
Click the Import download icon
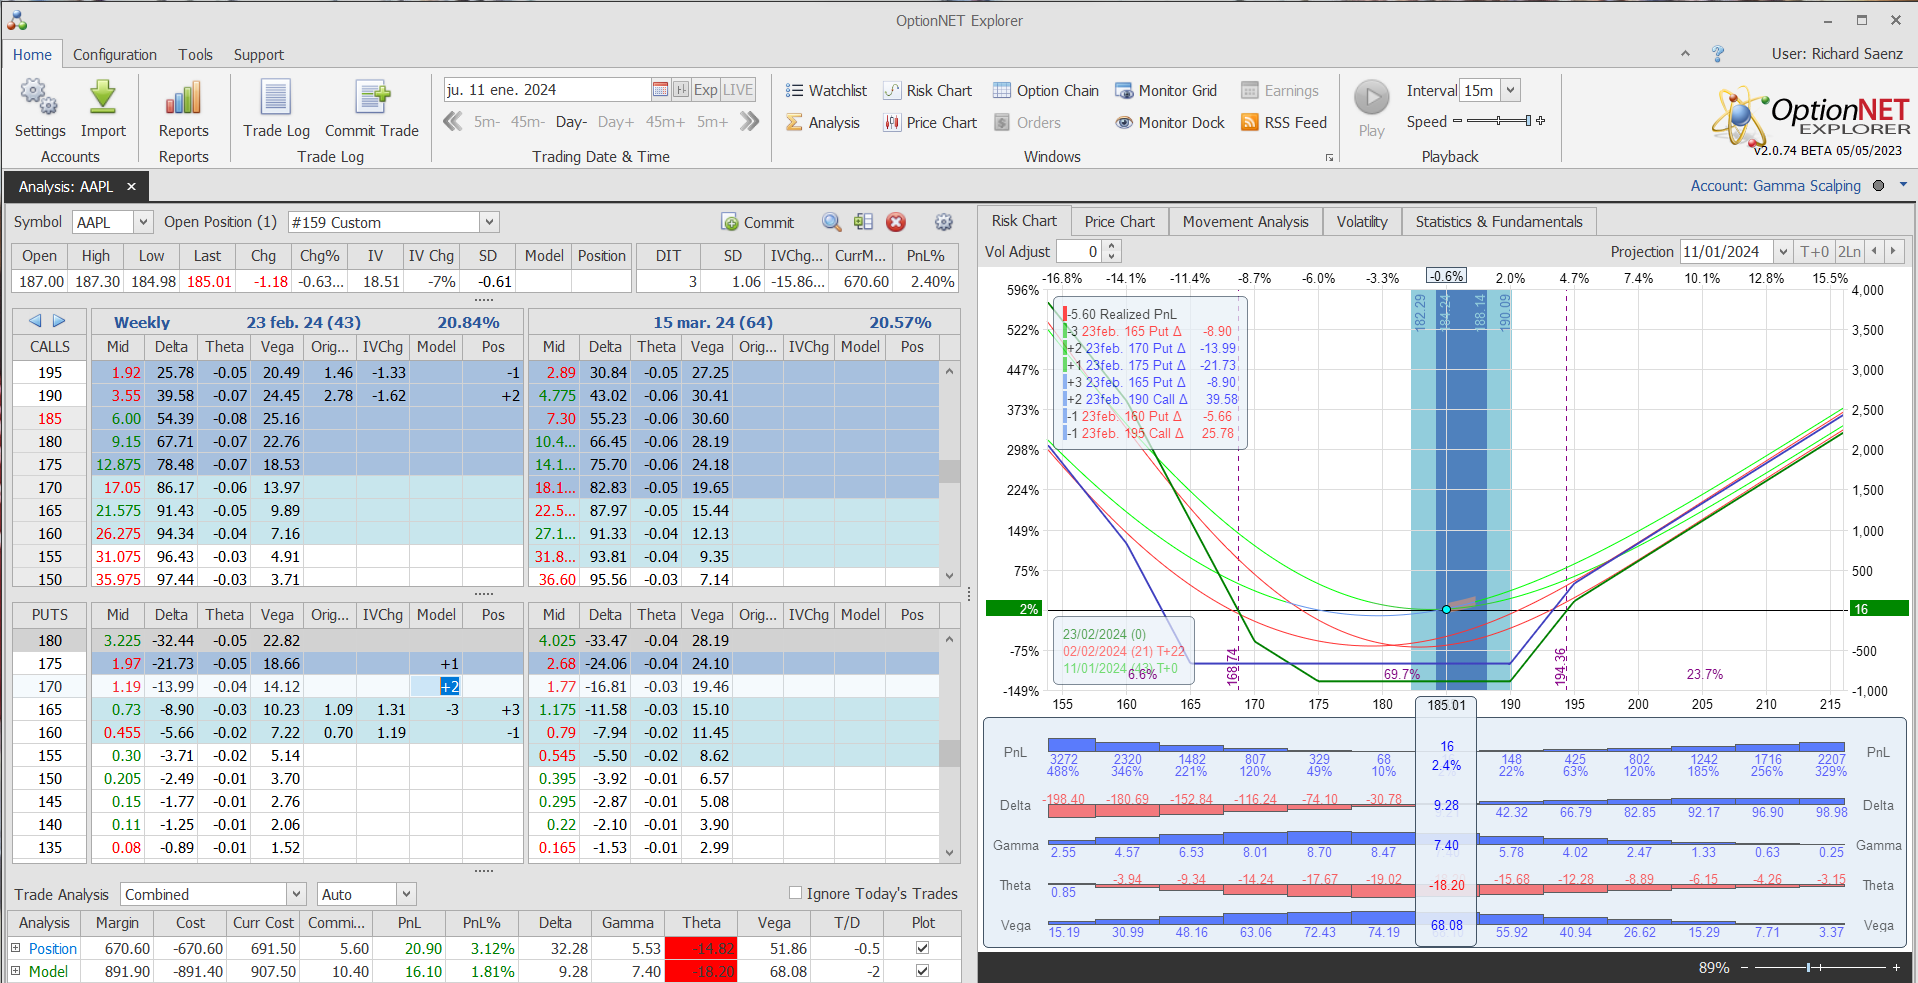click(102, 98)
